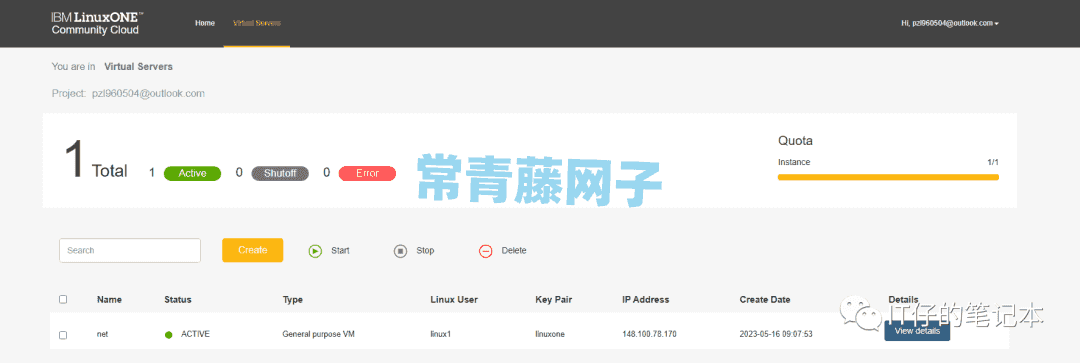1080x363 pixels.
Task: Click the IP address 148.100.78.170
Action: tap(650, 334)
